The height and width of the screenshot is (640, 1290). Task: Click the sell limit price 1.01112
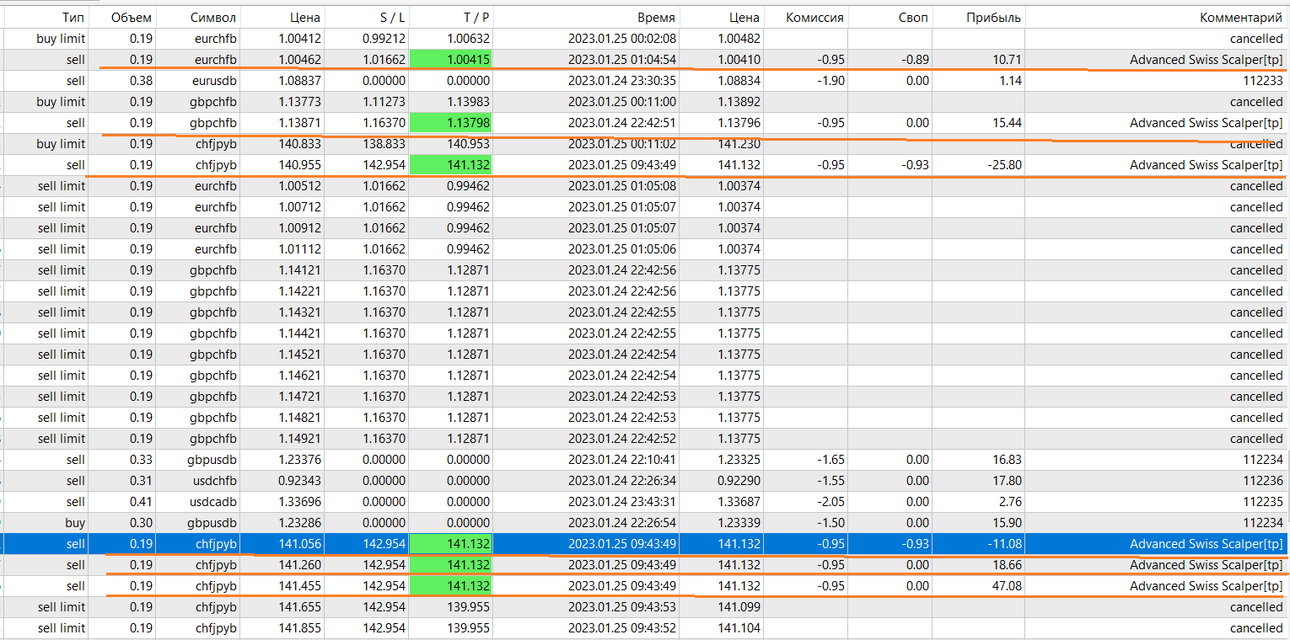pos(298,249)
